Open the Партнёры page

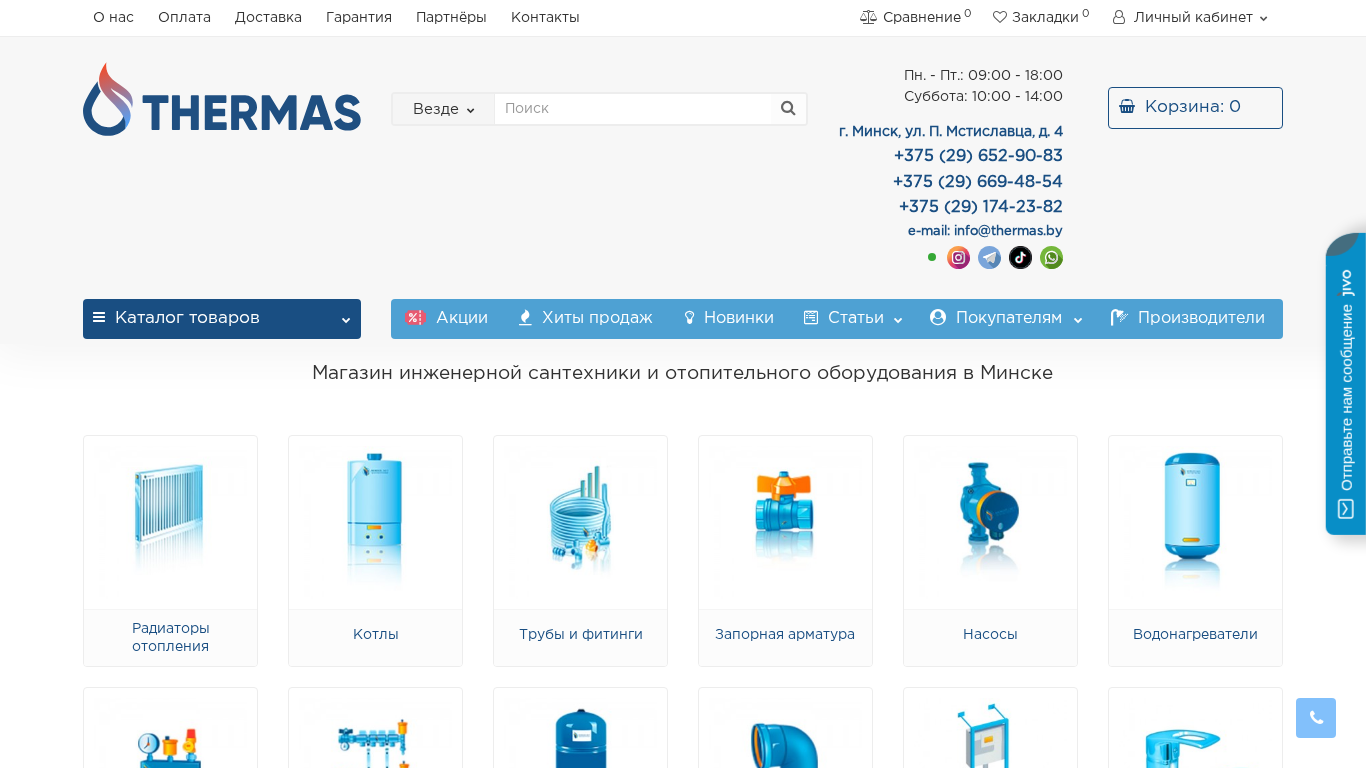pos(451,17)
